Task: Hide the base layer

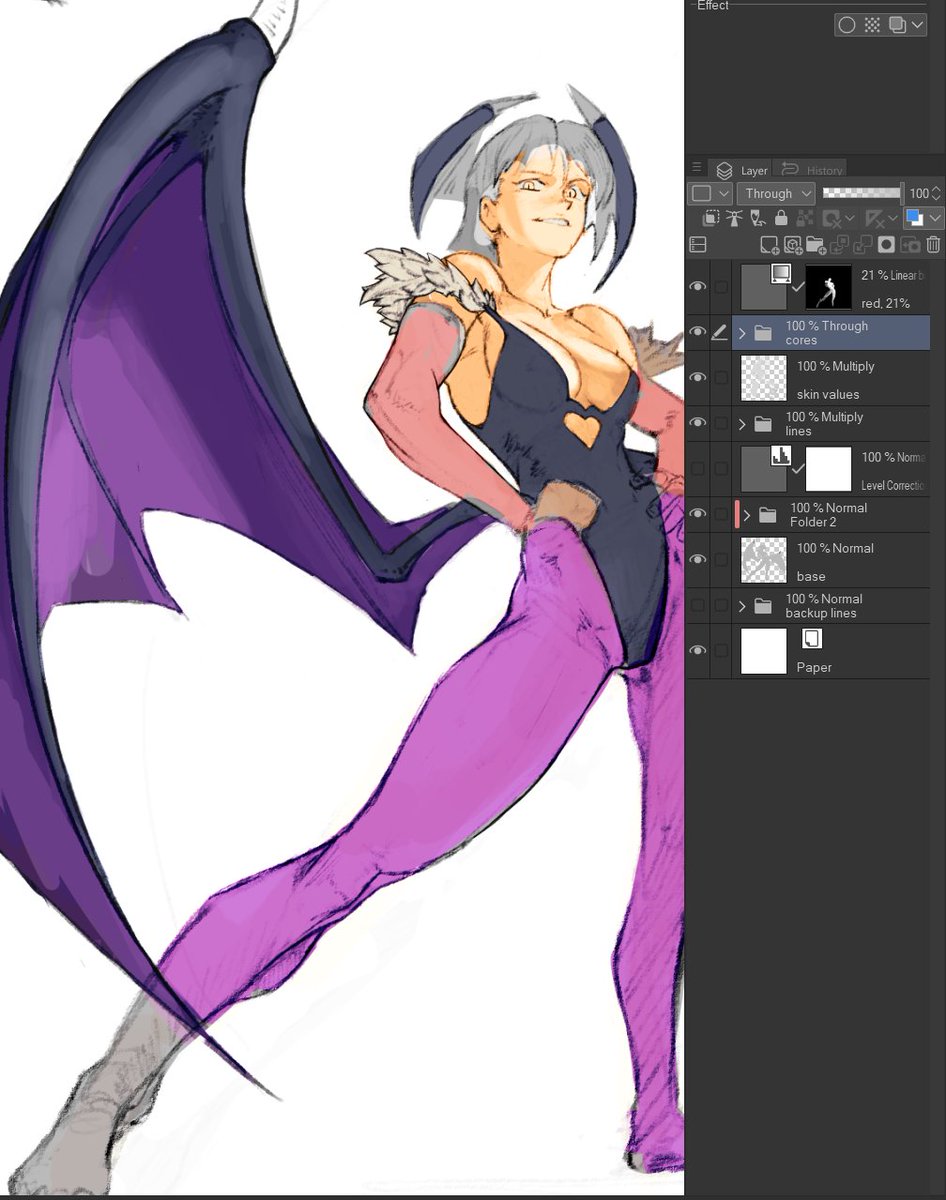Action: tap(698, 560)
